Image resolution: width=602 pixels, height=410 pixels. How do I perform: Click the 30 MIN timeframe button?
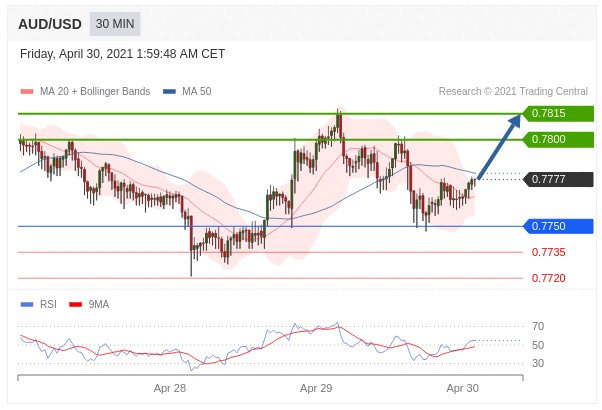(x=115, y=24)
